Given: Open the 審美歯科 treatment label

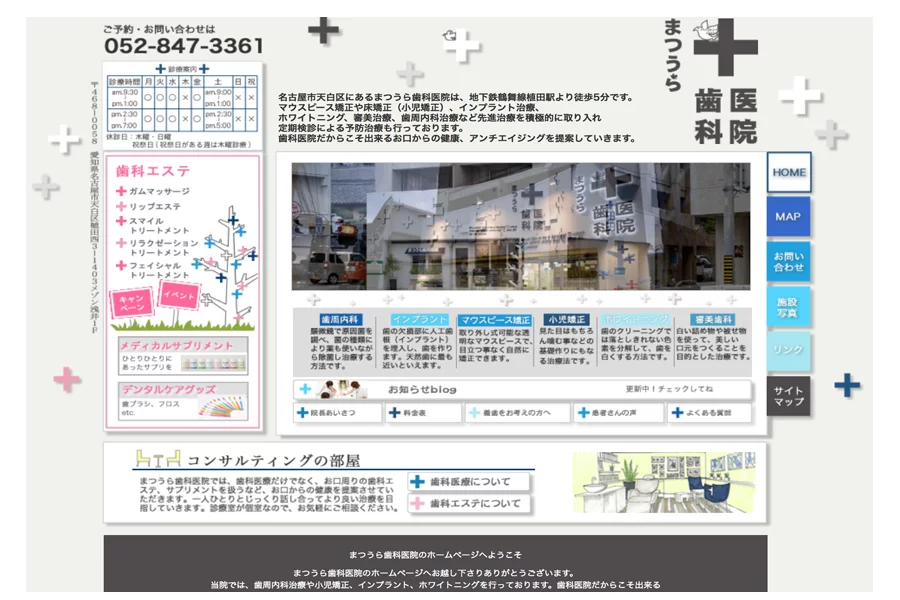Looking at the screenshot, I should coord(713,319).
